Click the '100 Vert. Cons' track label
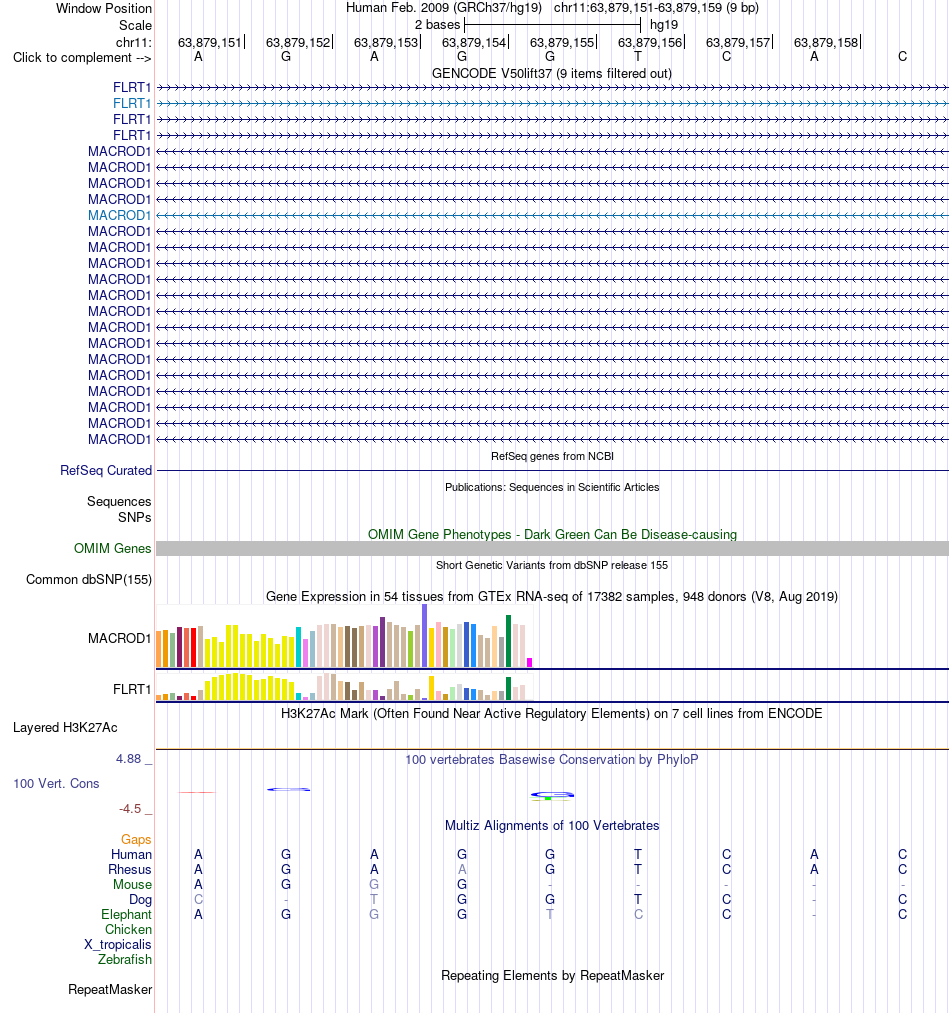 click(x=56, y=784)
